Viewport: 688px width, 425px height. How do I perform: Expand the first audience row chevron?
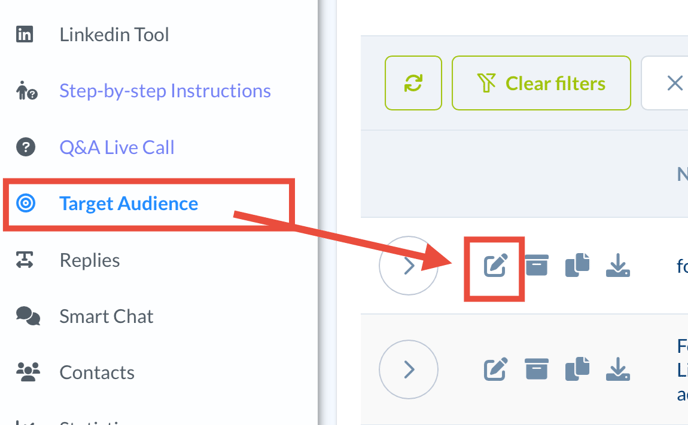coord(409,266)
